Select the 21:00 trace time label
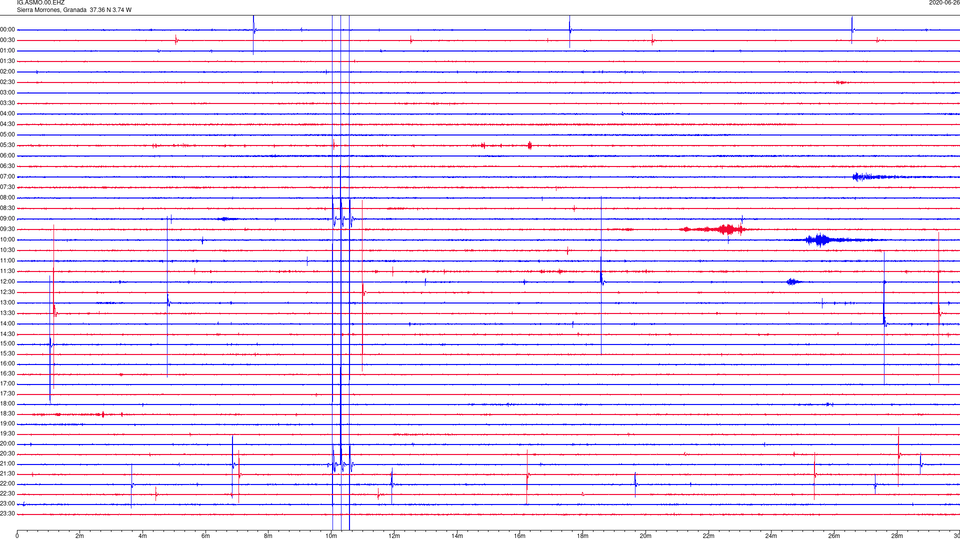 coord(8,463)
